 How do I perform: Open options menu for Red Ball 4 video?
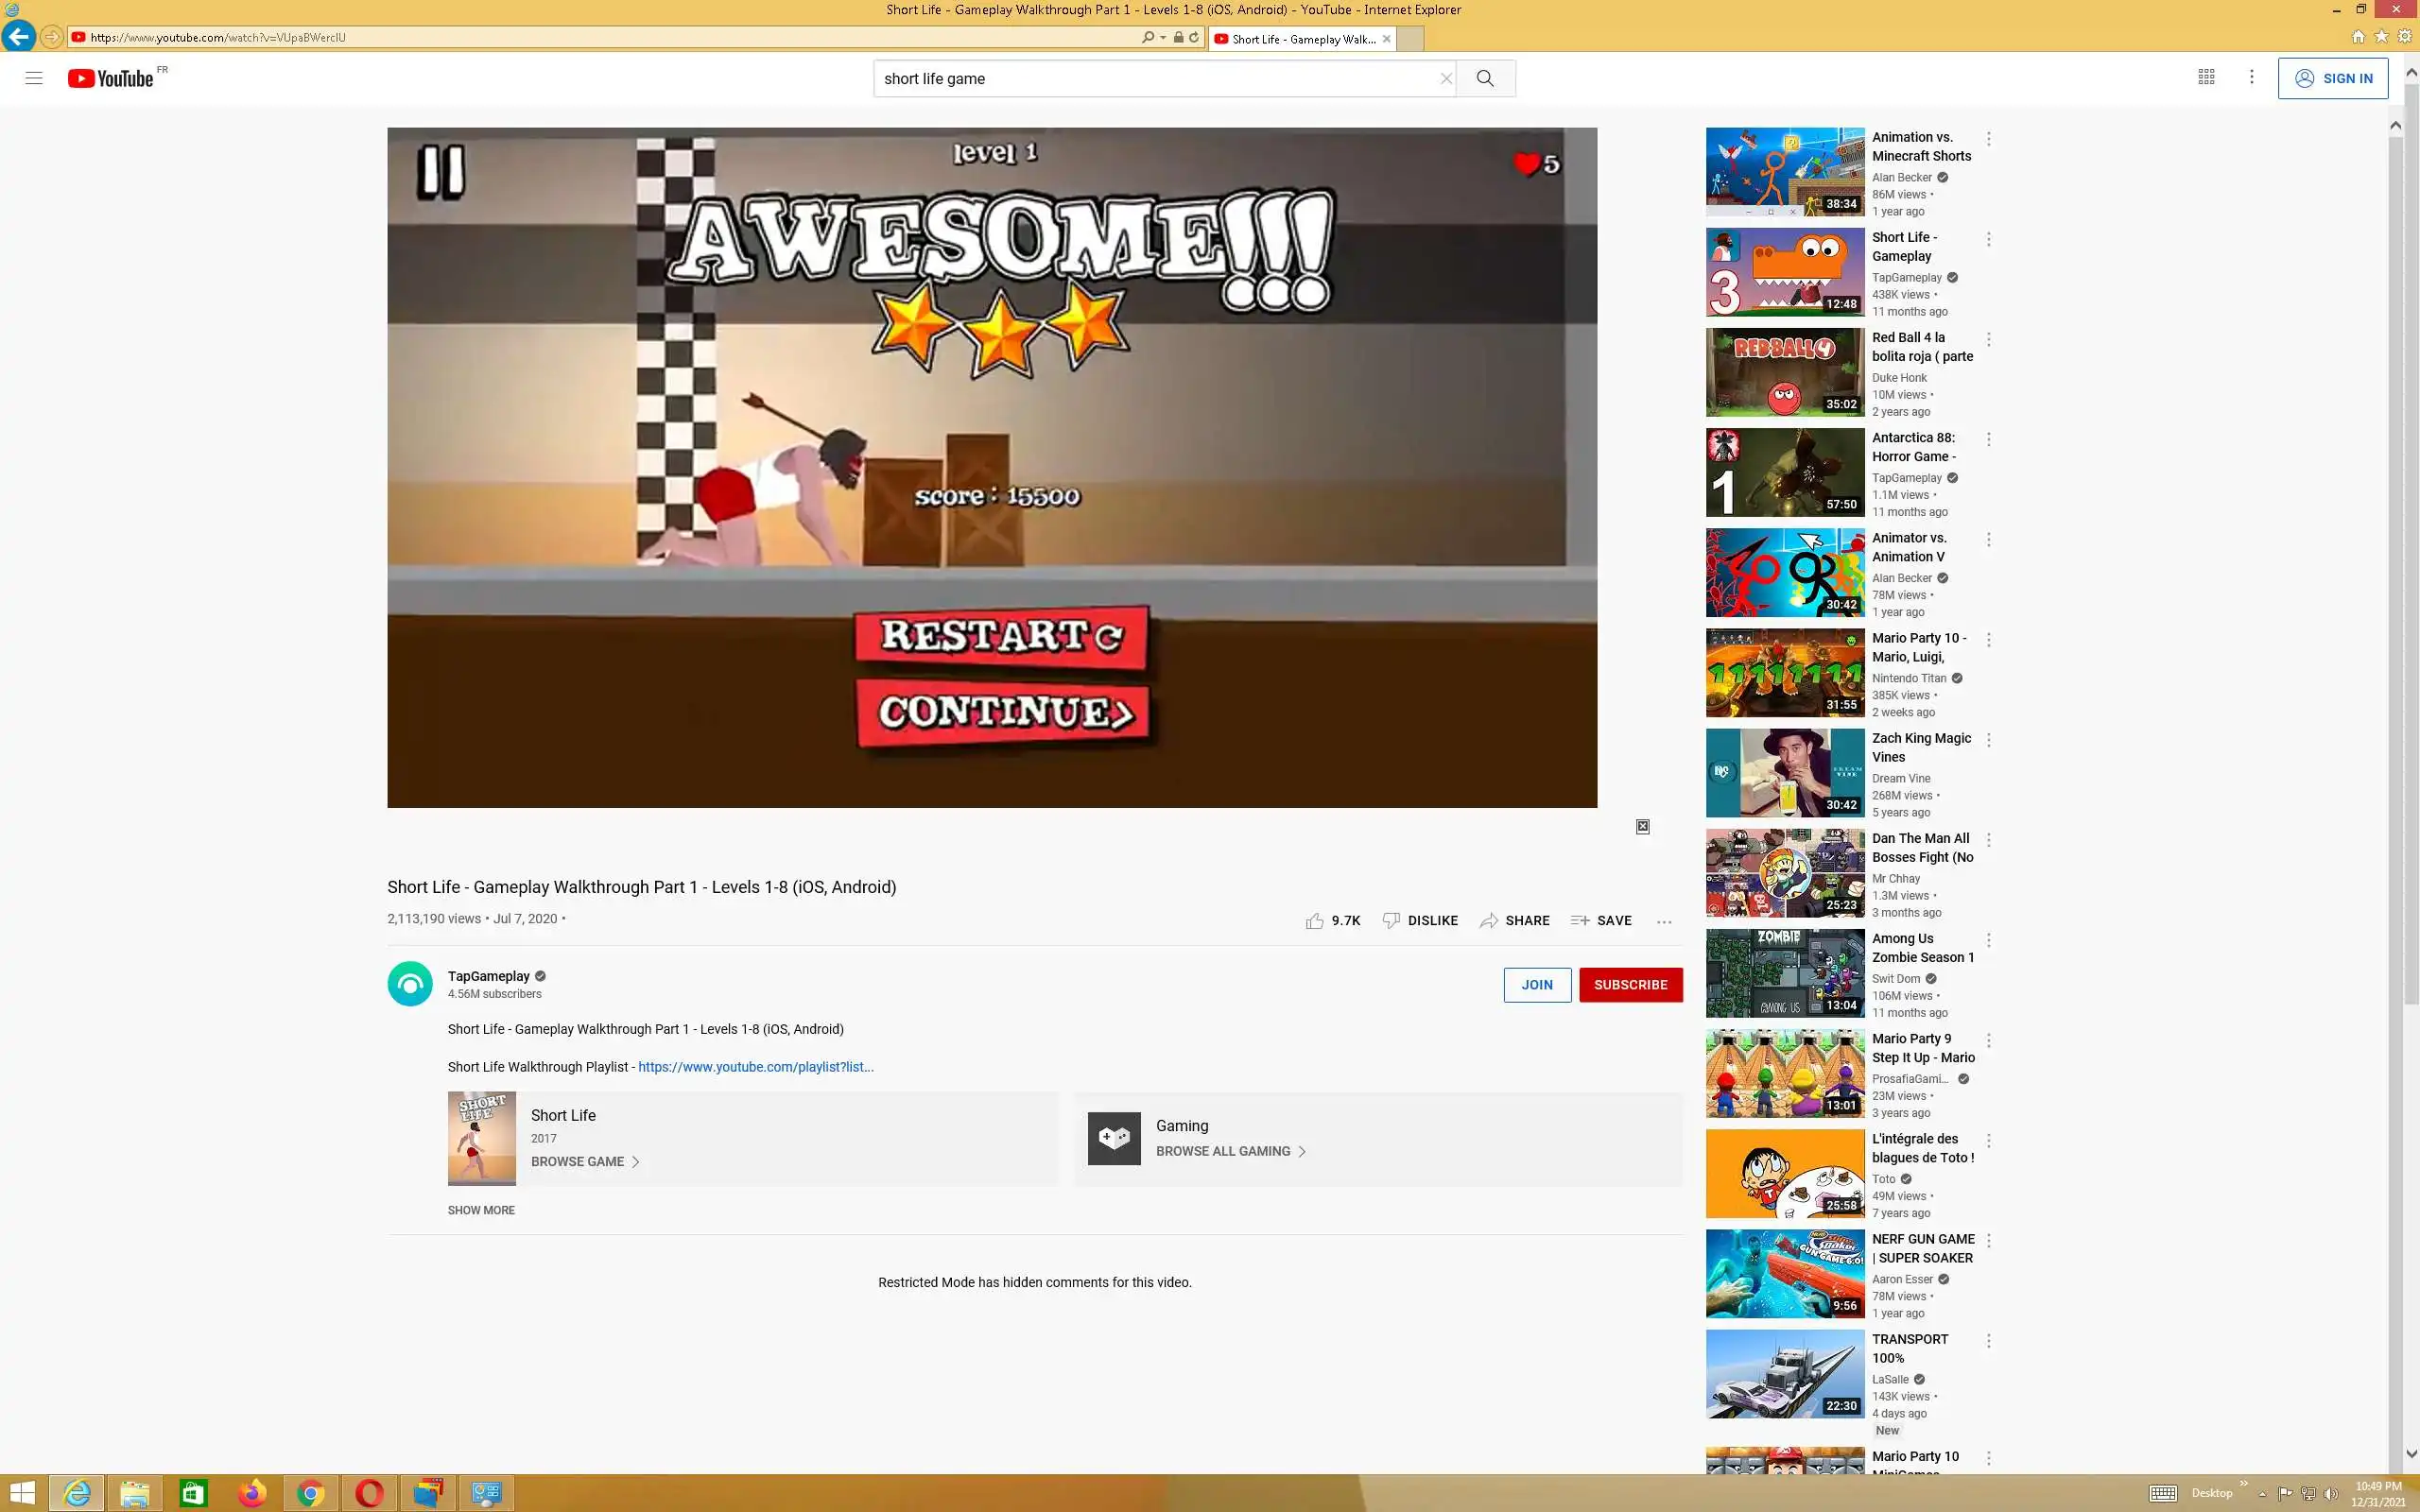tap(1988, 340)
